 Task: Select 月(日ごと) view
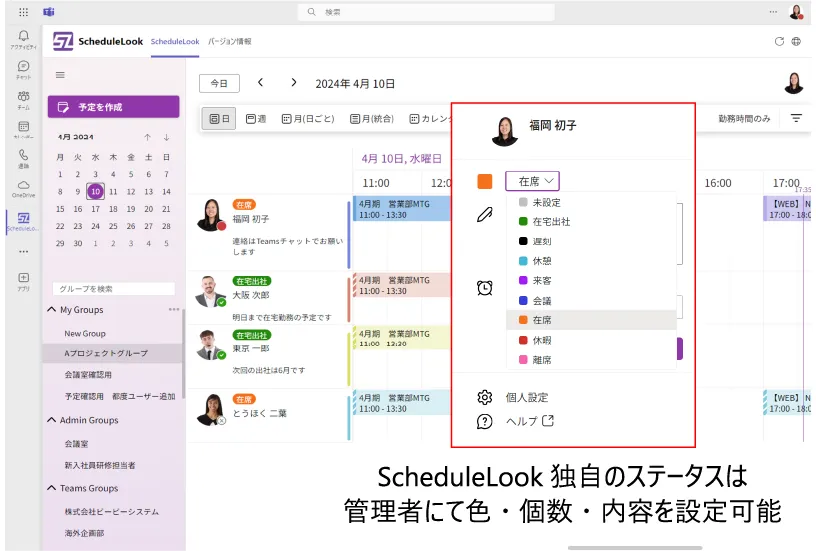point(308,119)
